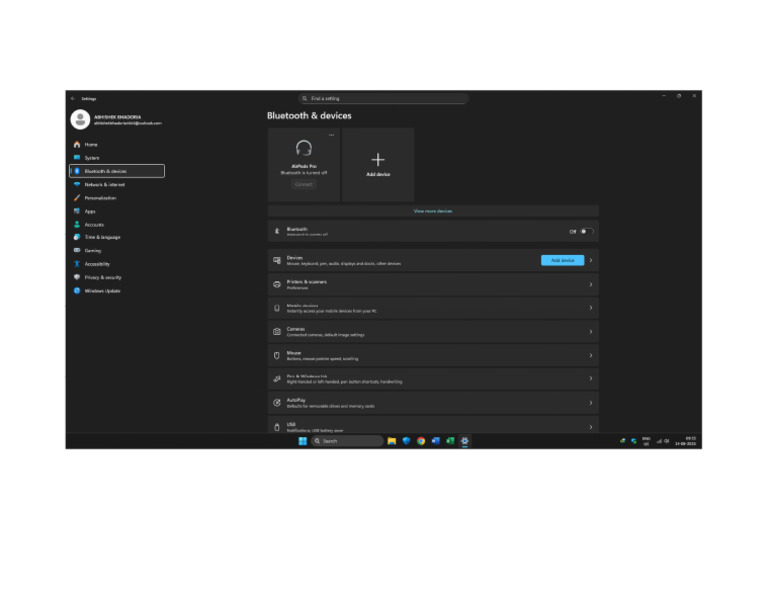Click the Settings gear in taskbar

[x=465, y=441]
